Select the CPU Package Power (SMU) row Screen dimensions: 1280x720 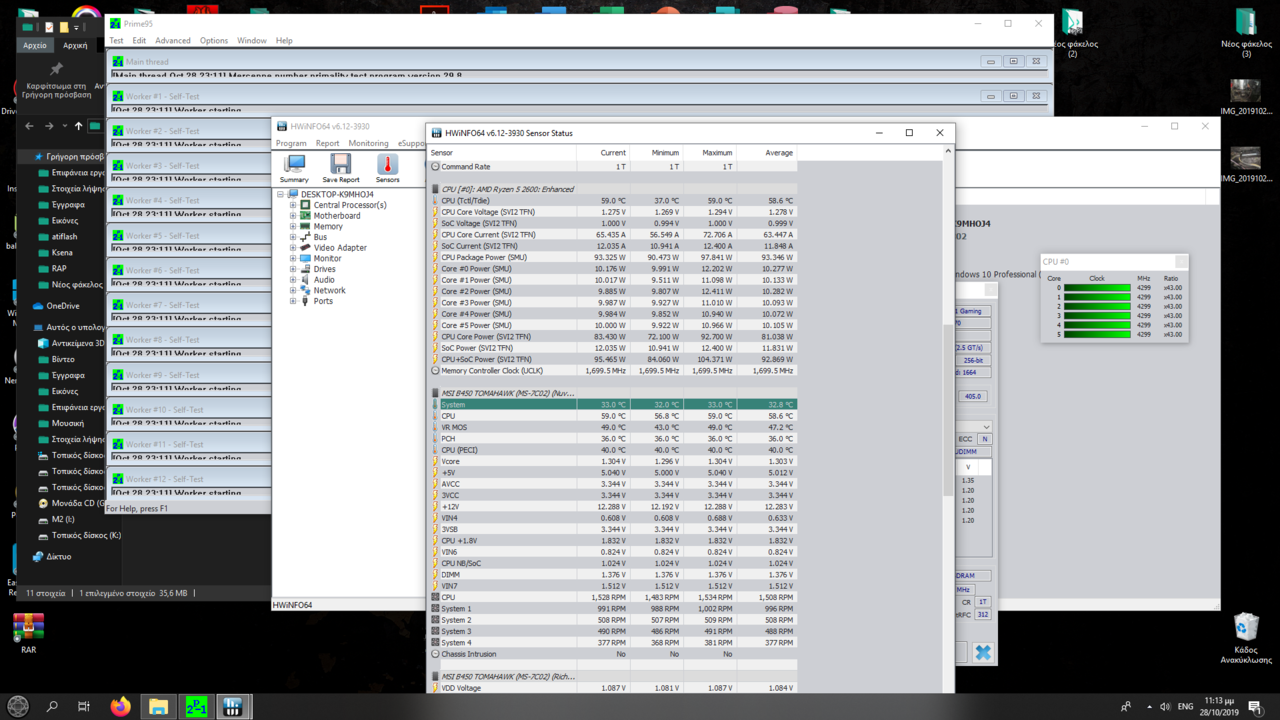[x=613, y=257]
